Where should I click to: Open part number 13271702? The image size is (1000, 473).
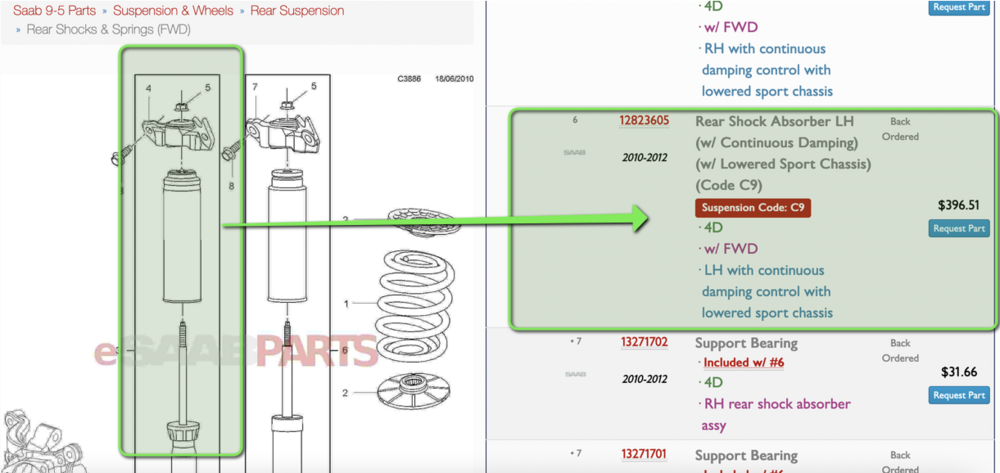[x=644, y=343]
